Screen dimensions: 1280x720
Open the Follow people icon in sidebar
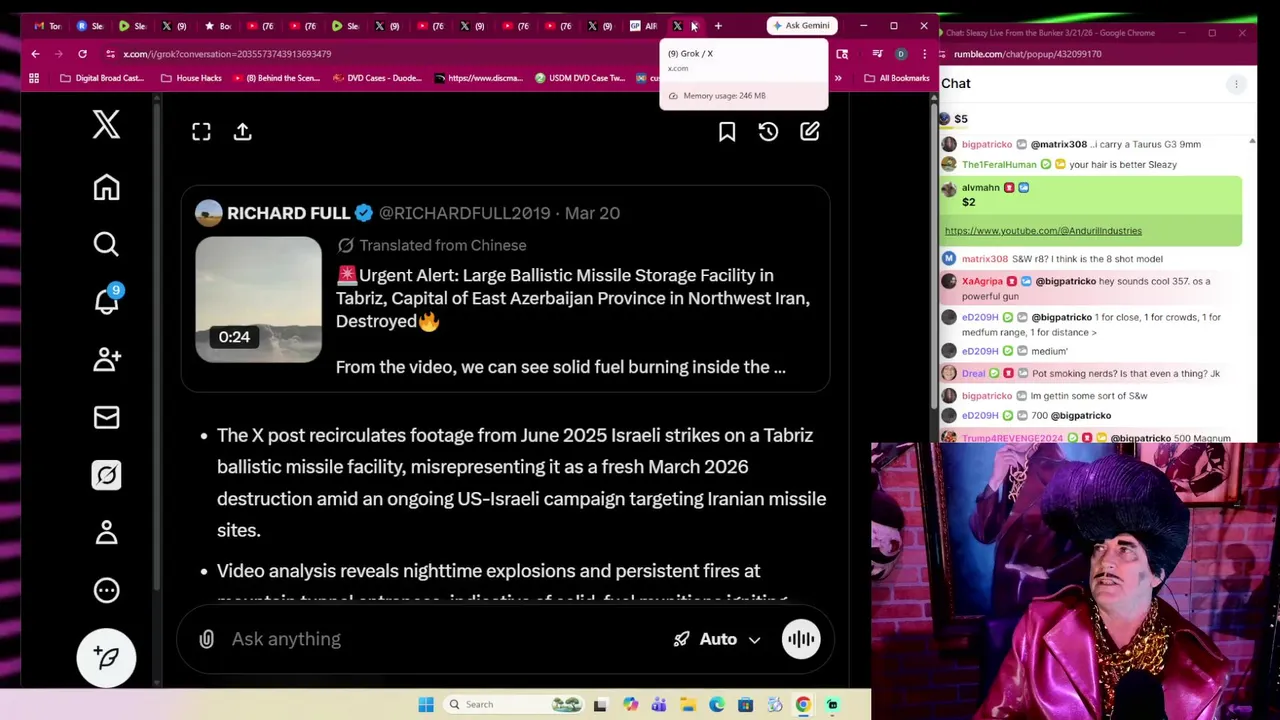tap(106, 359)
